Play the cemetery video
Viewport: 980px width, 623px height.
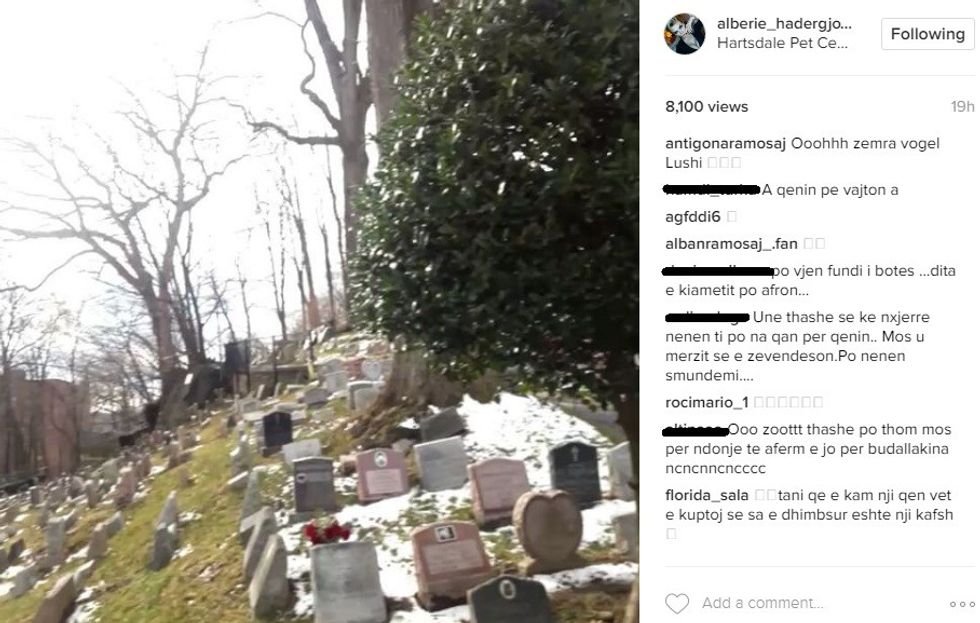[x=319, y=311]
